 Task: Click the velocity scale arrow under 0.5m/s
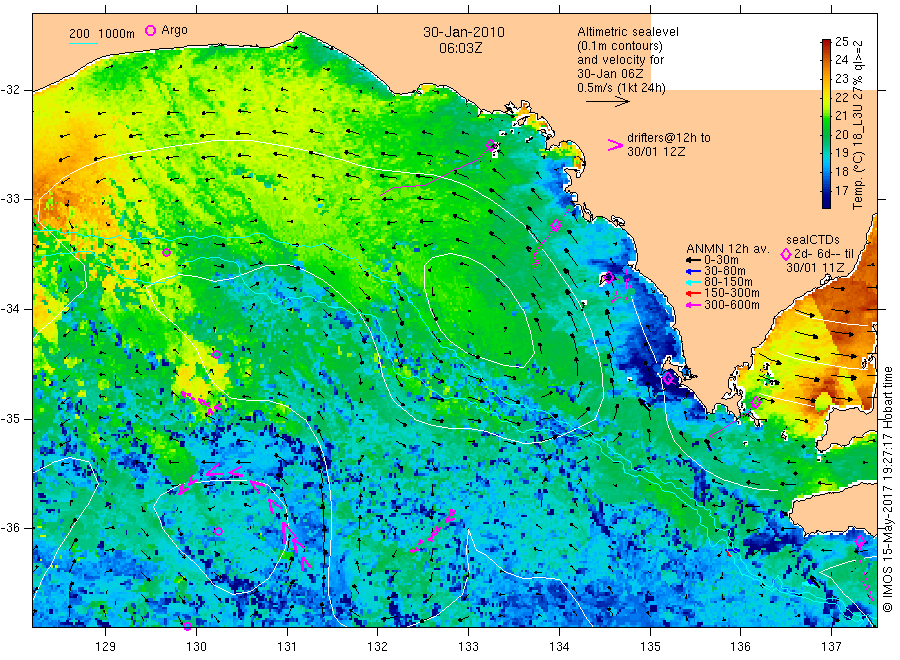coord(608,102)
